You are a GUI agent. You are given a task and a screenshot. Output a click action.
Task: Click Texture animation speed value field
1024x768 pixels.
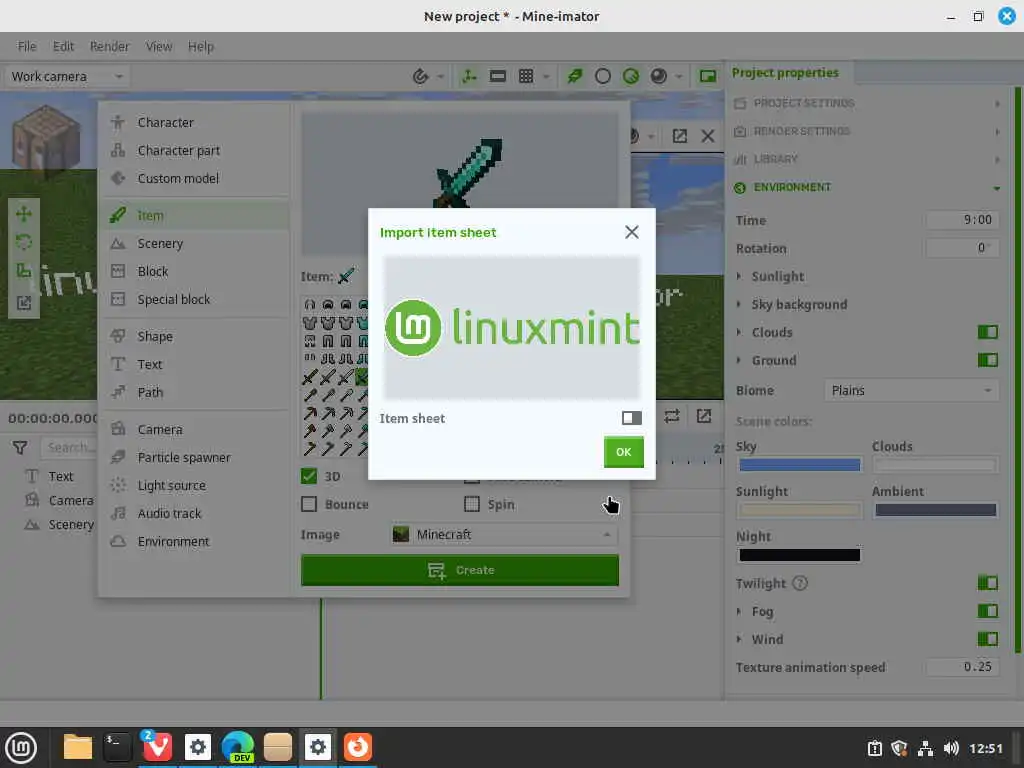(x=962, y=667)
